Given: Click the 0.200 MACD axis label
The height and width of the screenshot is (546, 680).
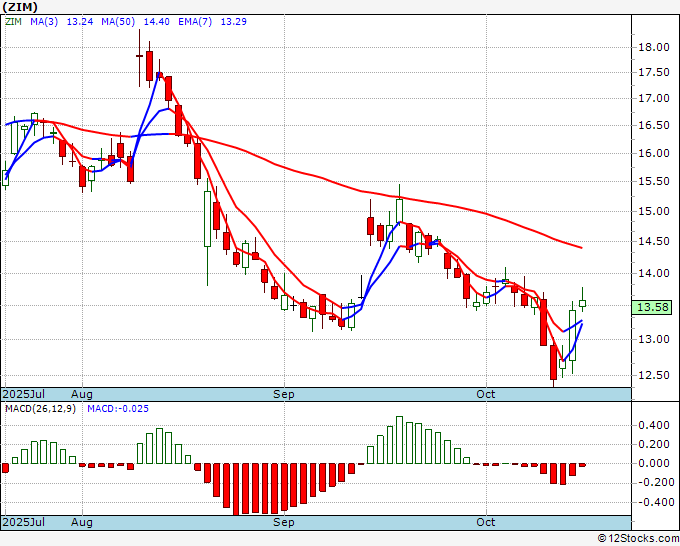Looking at the screenshot, I should tap(654, 445).
